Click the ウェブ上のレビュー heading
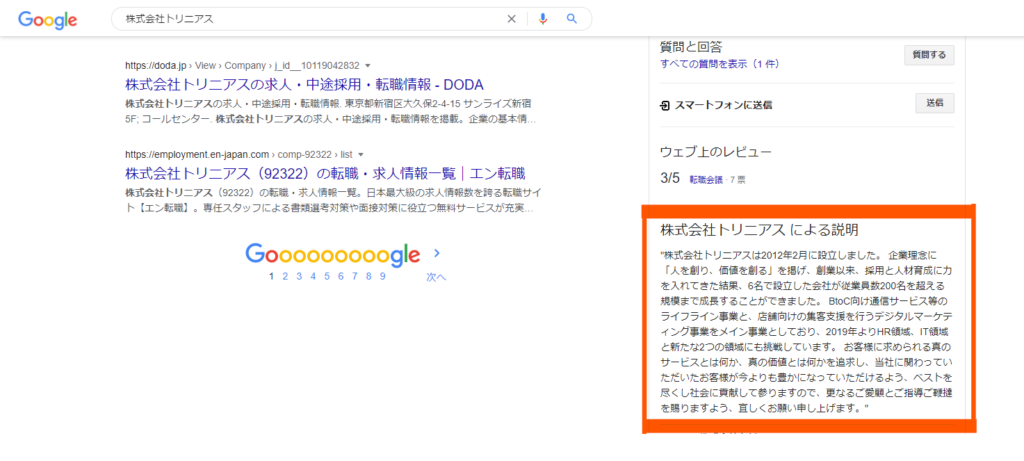 tap(716, 153)
